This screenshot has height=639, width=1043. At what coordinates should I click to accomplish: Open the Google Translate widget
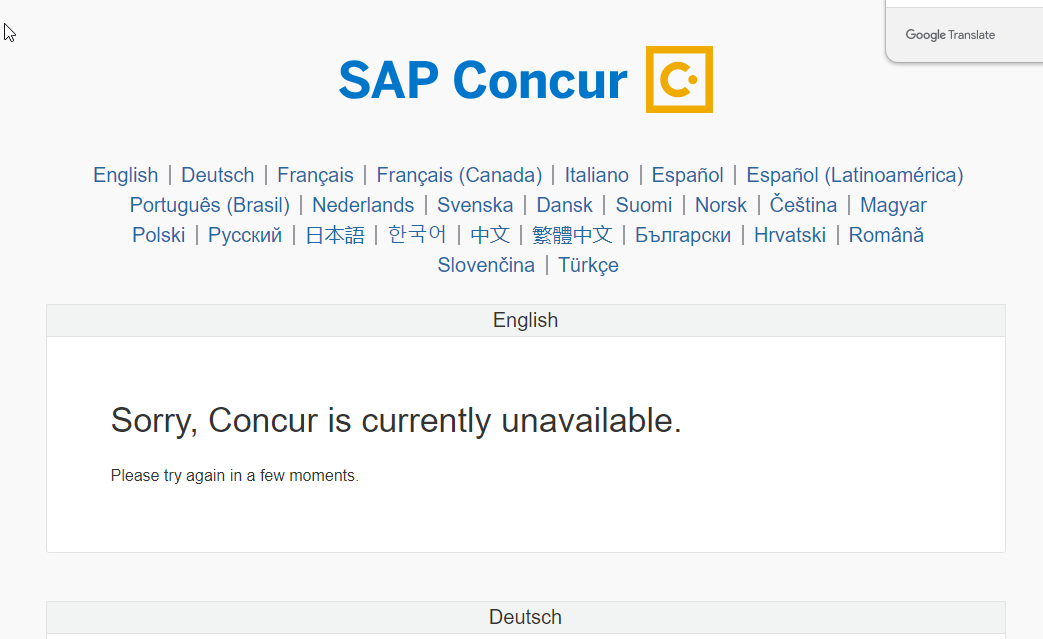(x=950, y=34)
